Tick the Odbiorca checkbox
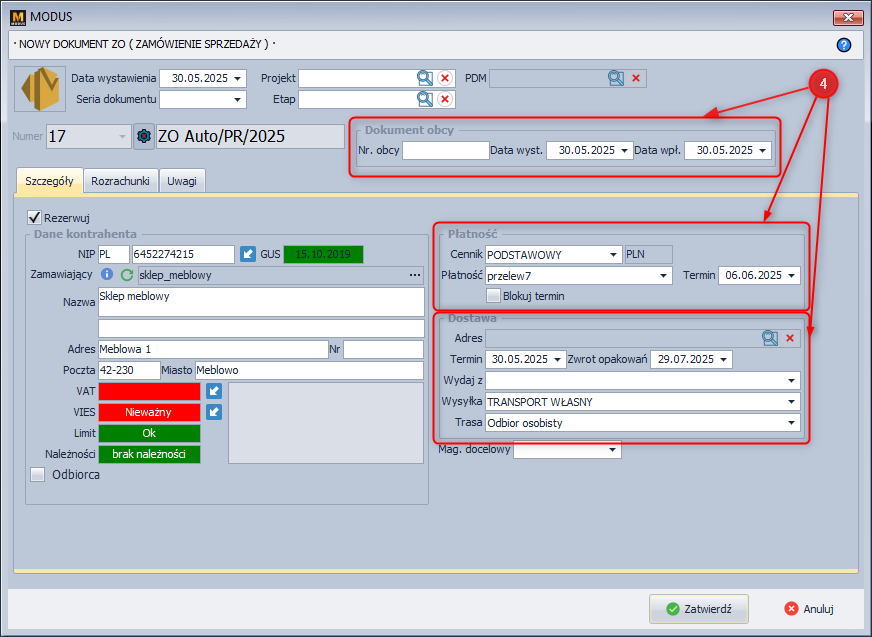Screen dimensions: 872x637 tap(38, 475)
